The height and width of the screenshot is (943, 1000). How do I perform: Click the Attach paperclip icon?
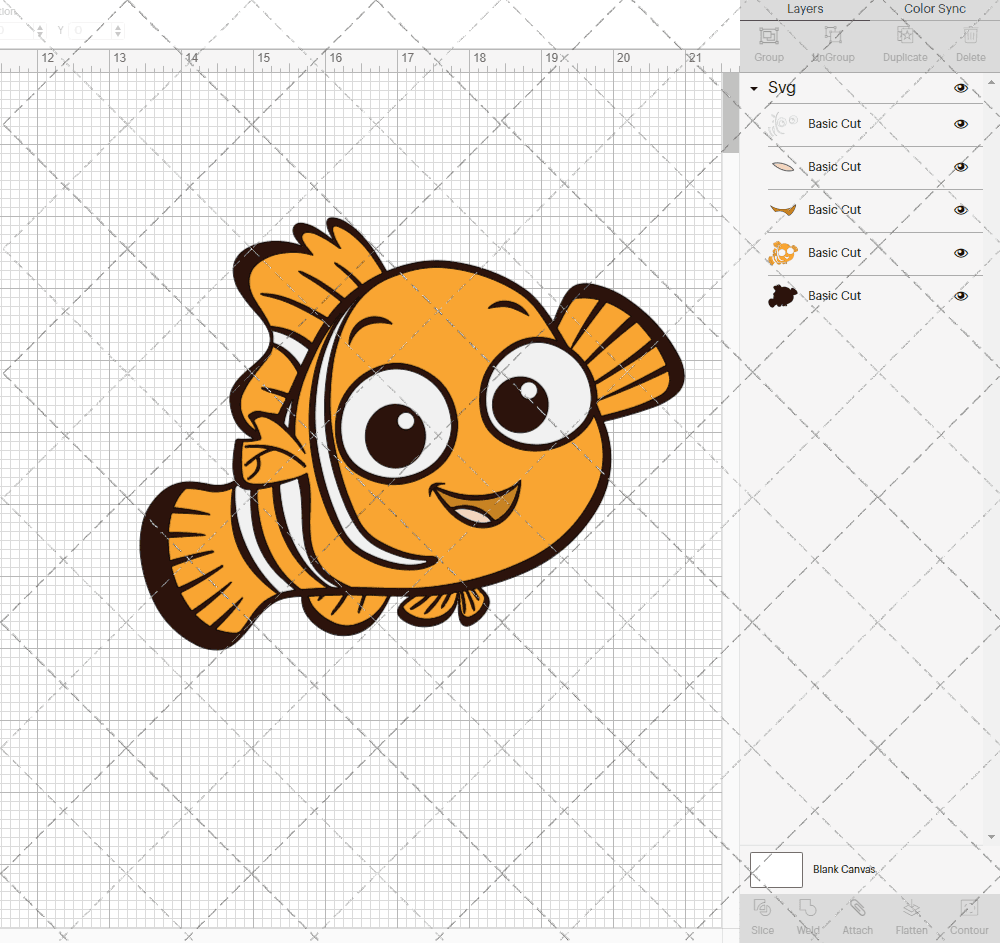point(857,907)
